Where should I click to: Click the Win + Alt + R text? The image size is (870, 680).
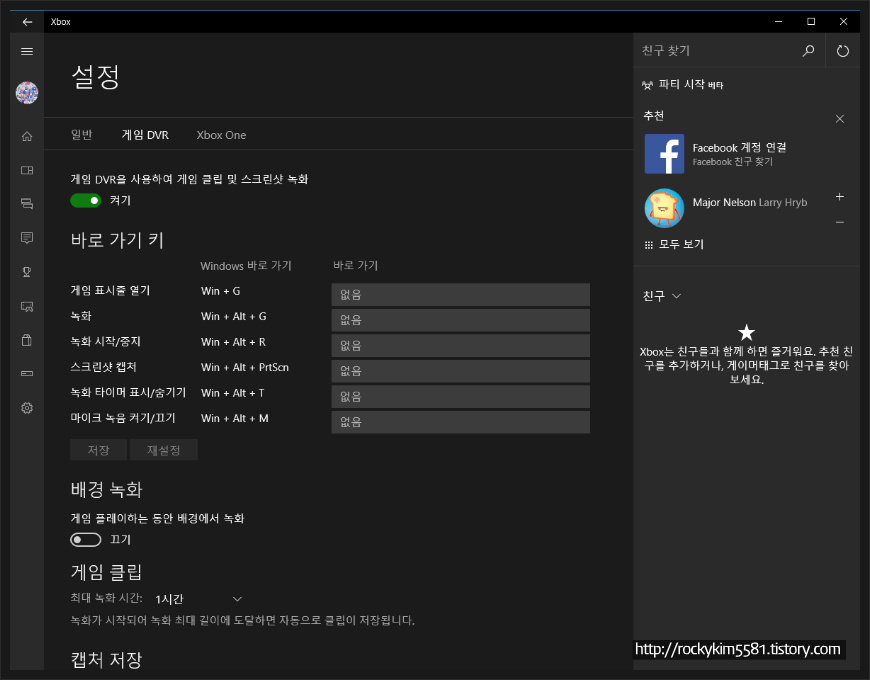pyautogui.click(x=233, y=342)
